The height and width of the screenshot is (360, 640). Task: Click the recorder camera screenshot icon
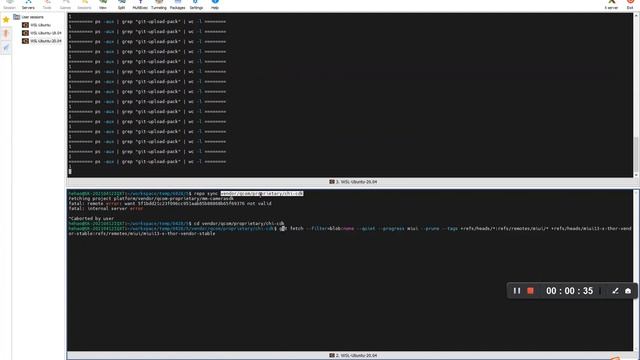tap(628, 291)
